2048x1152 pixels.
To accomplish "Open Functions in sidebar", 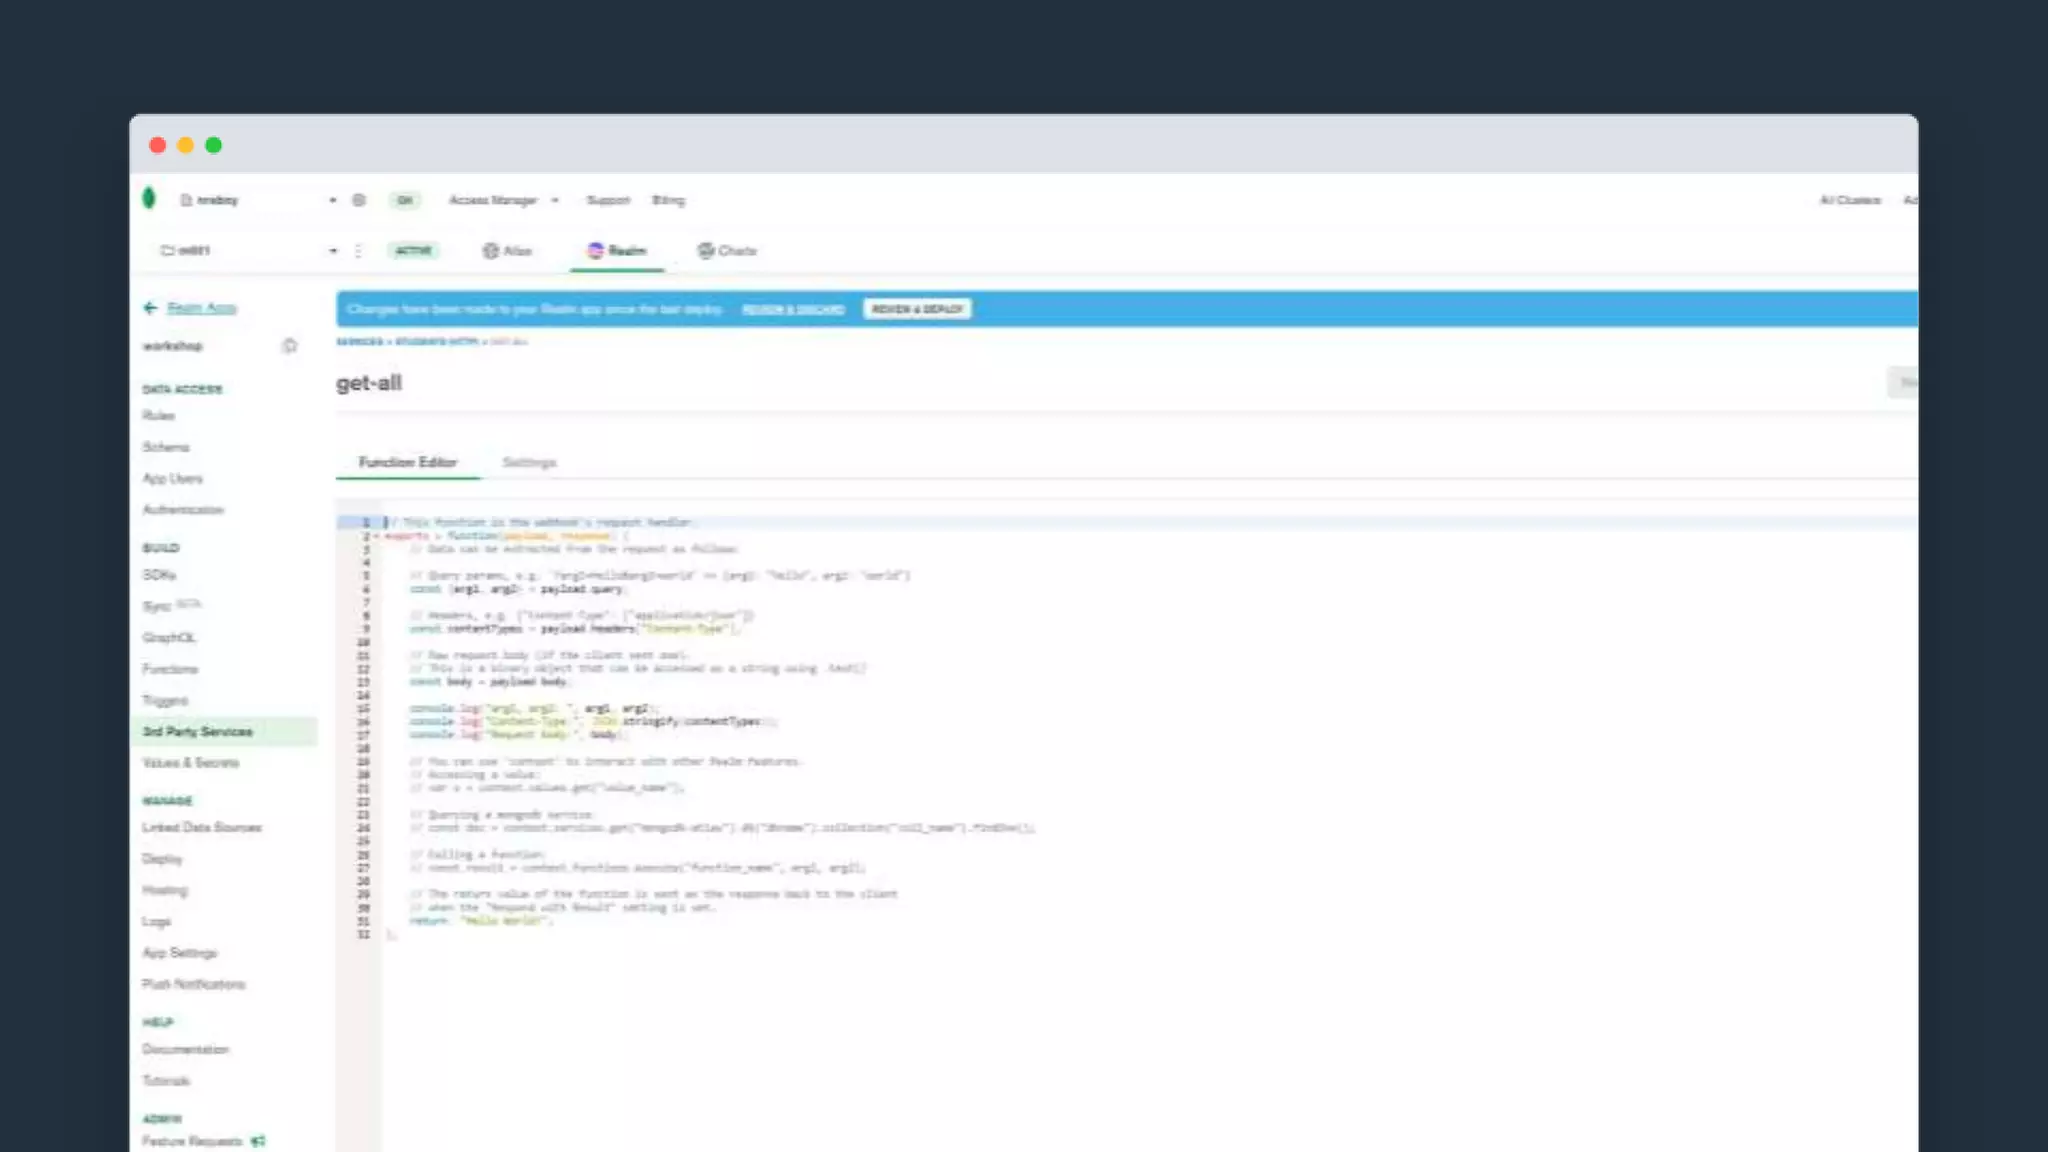I will click(x=171, y=669).
